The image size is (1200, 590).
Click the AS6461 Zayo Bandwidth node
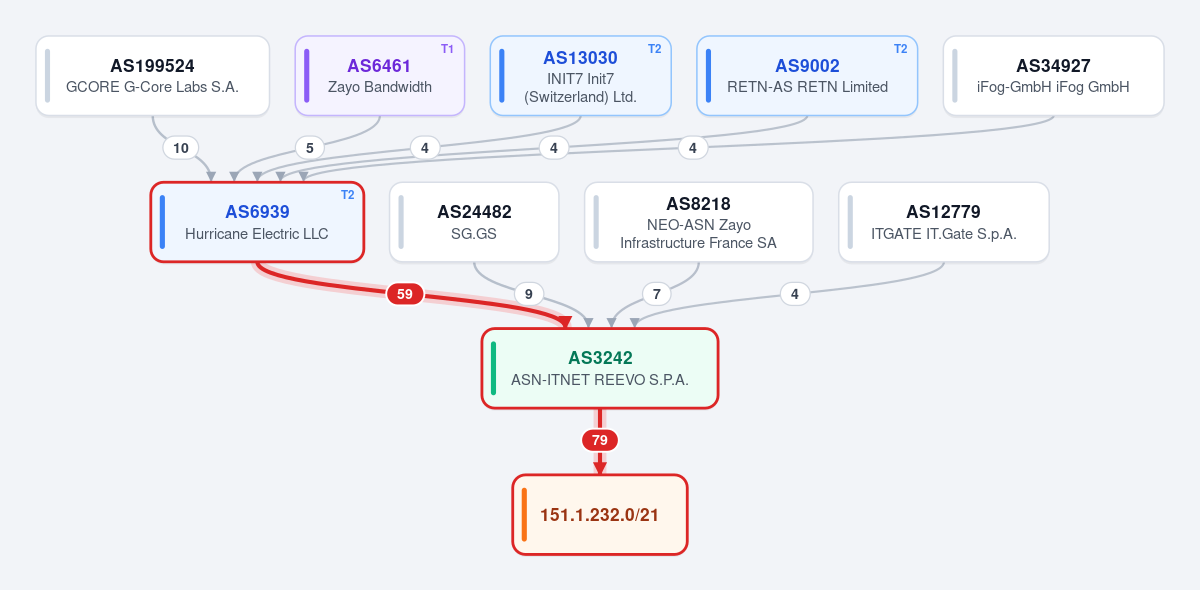click(380, 76)
